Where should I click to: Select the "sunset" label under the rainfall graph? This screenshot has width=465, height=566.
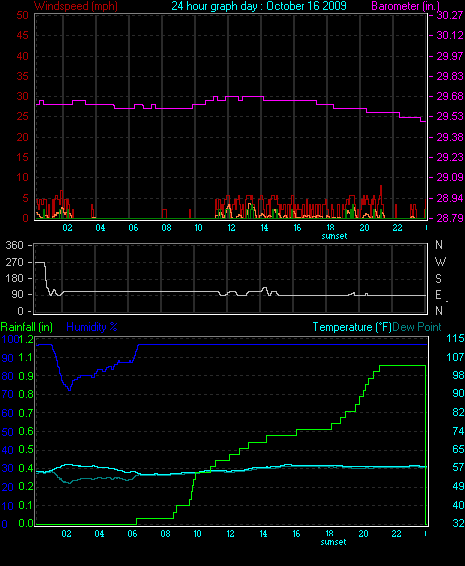333,542
